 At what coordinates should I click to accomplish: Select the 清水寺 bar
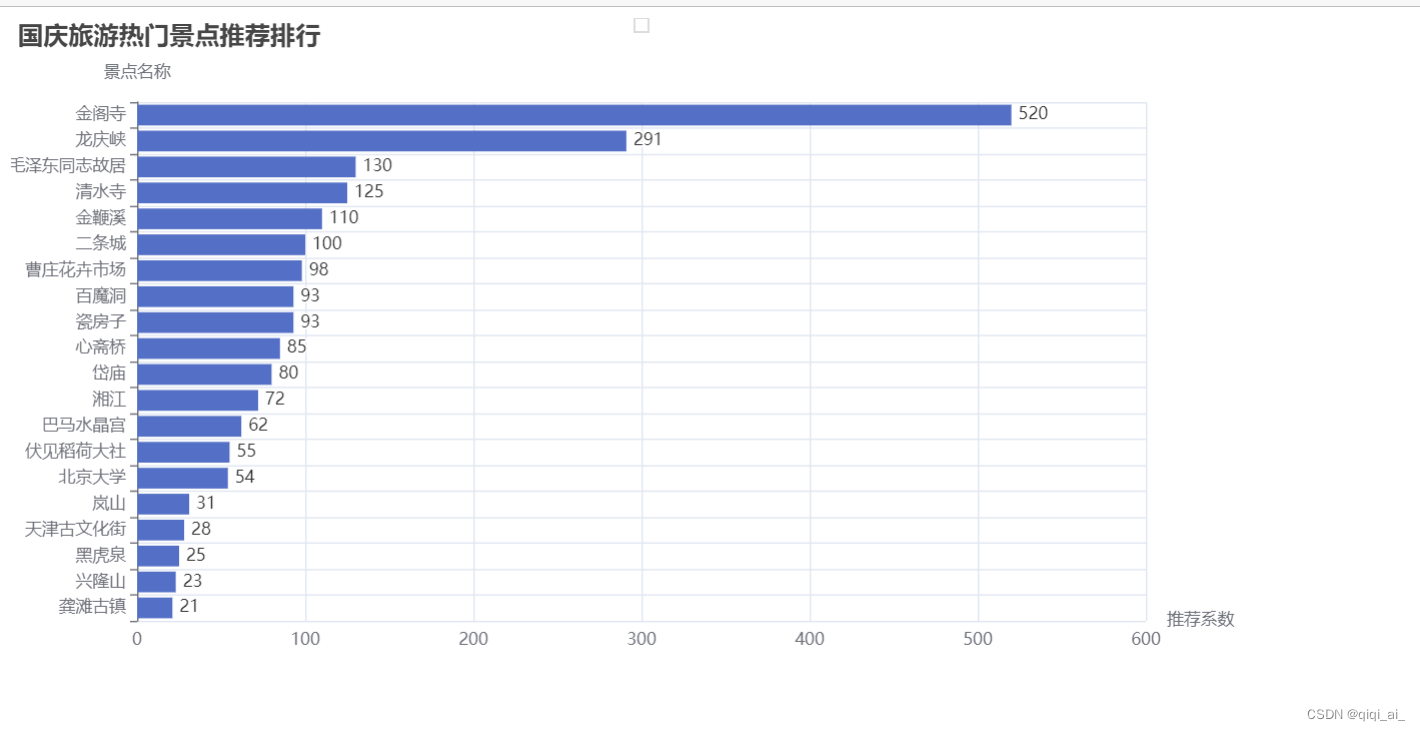click(x=242, y=192)
